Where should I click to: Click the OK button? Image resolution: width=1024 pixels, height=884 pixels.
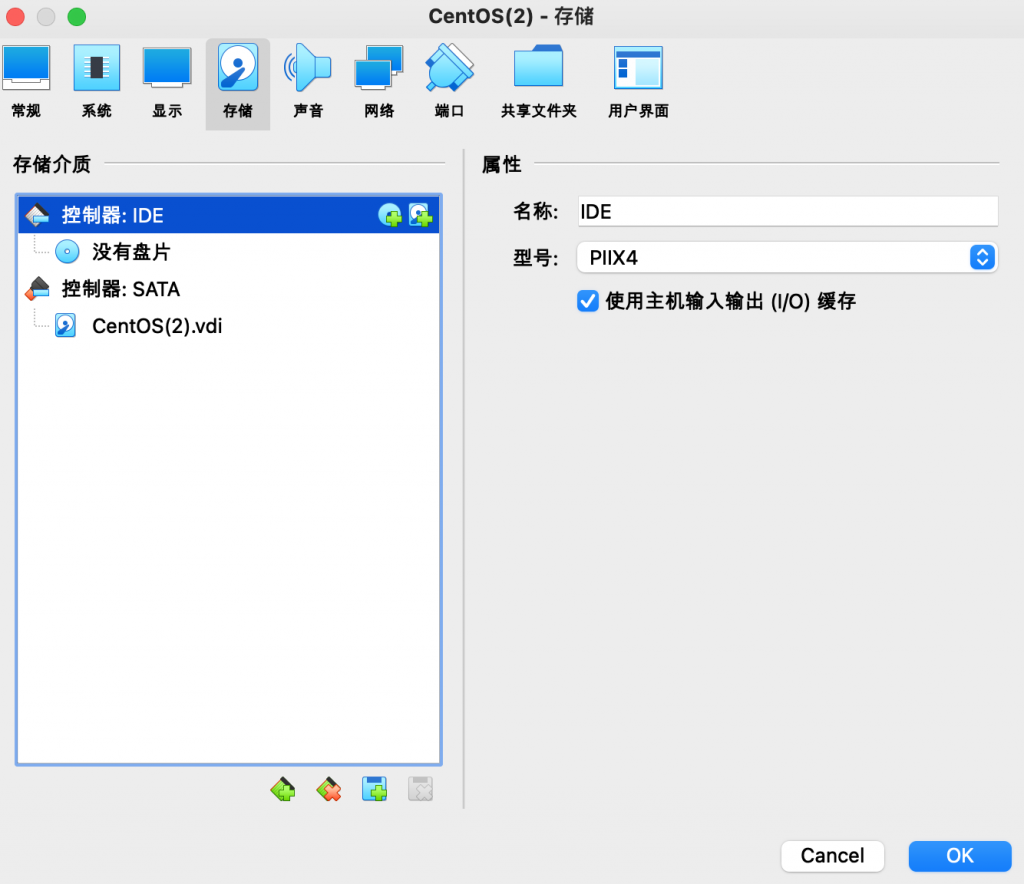pos(960,855)
